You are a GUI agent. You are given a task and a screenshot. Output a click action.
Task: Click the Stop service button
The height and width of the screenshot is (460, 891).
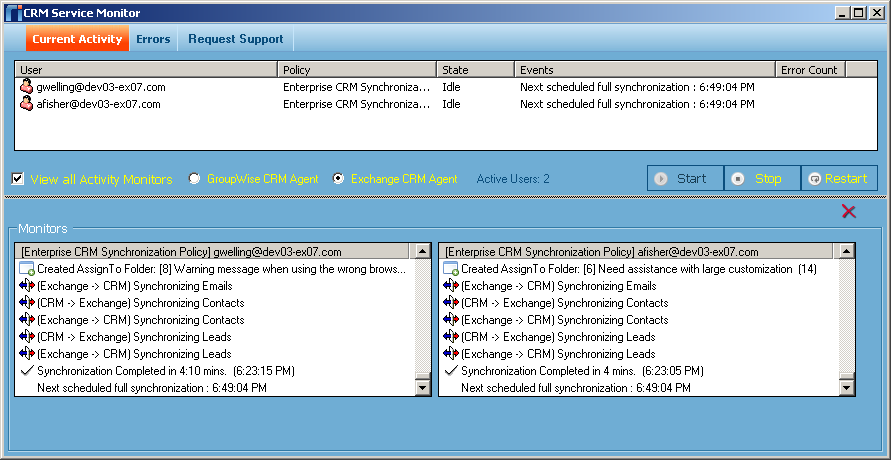pyautogui.click(x=762, y=178)
